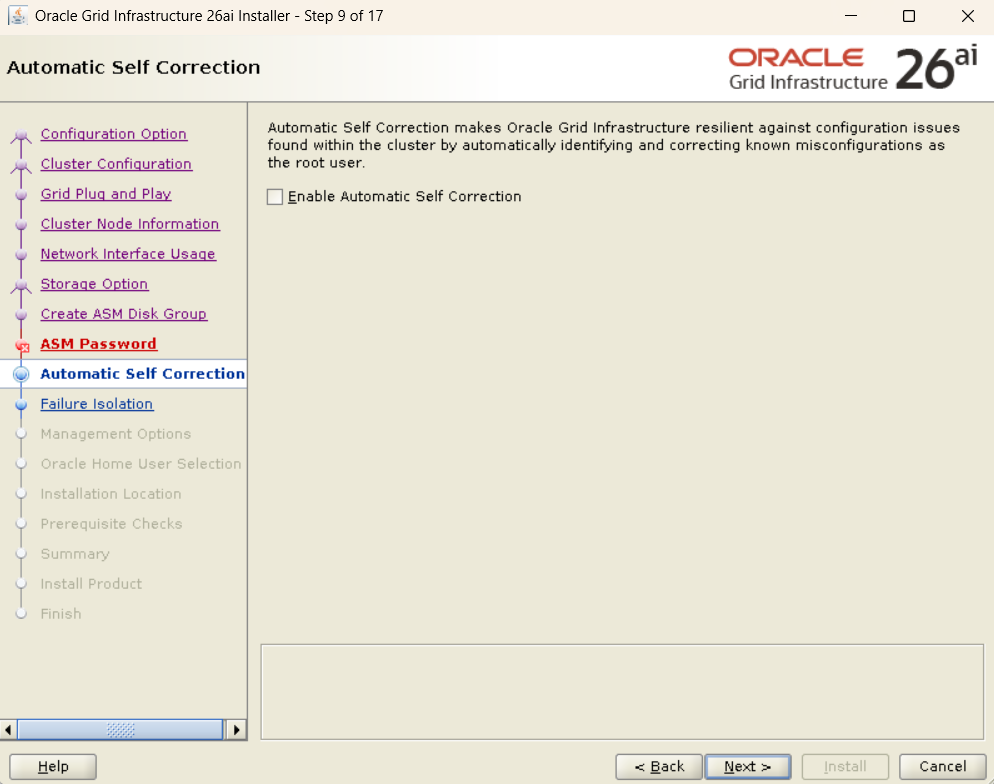Click the Automatic Self Correction step bullet
The height and width of the screenshot is (784, 994).
tap(22, 374)
